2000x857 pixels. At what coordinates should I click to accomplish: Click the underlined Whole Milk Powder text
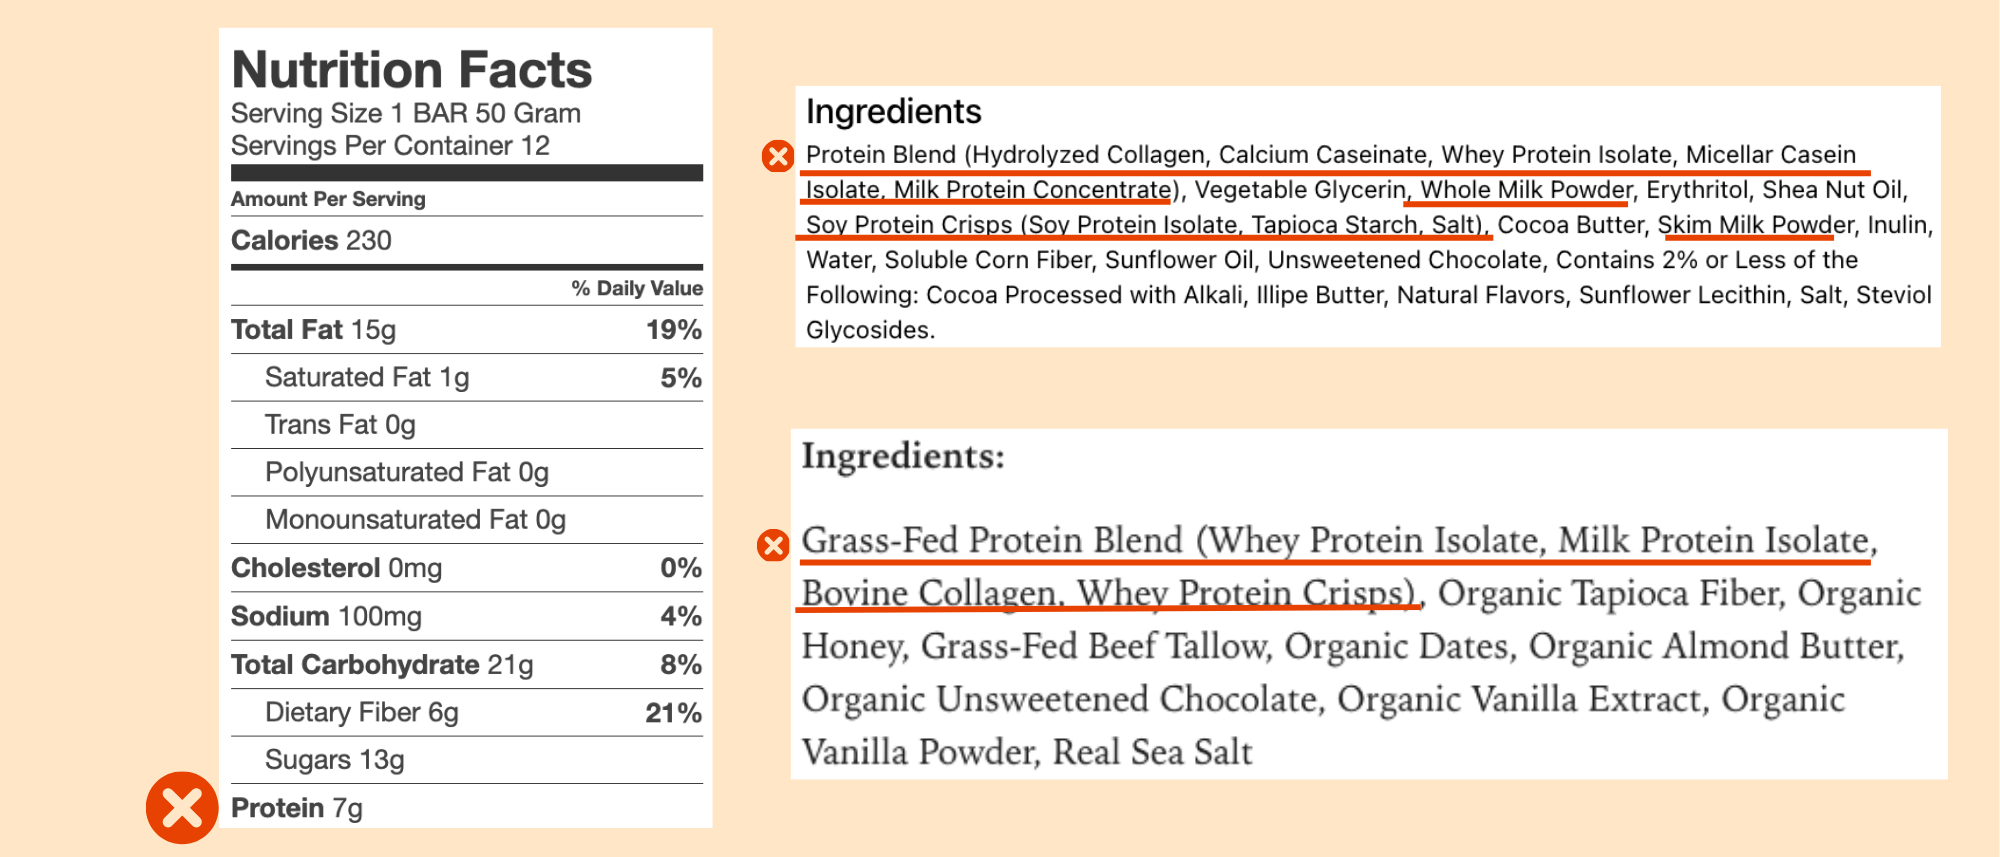pos(1526,190)
